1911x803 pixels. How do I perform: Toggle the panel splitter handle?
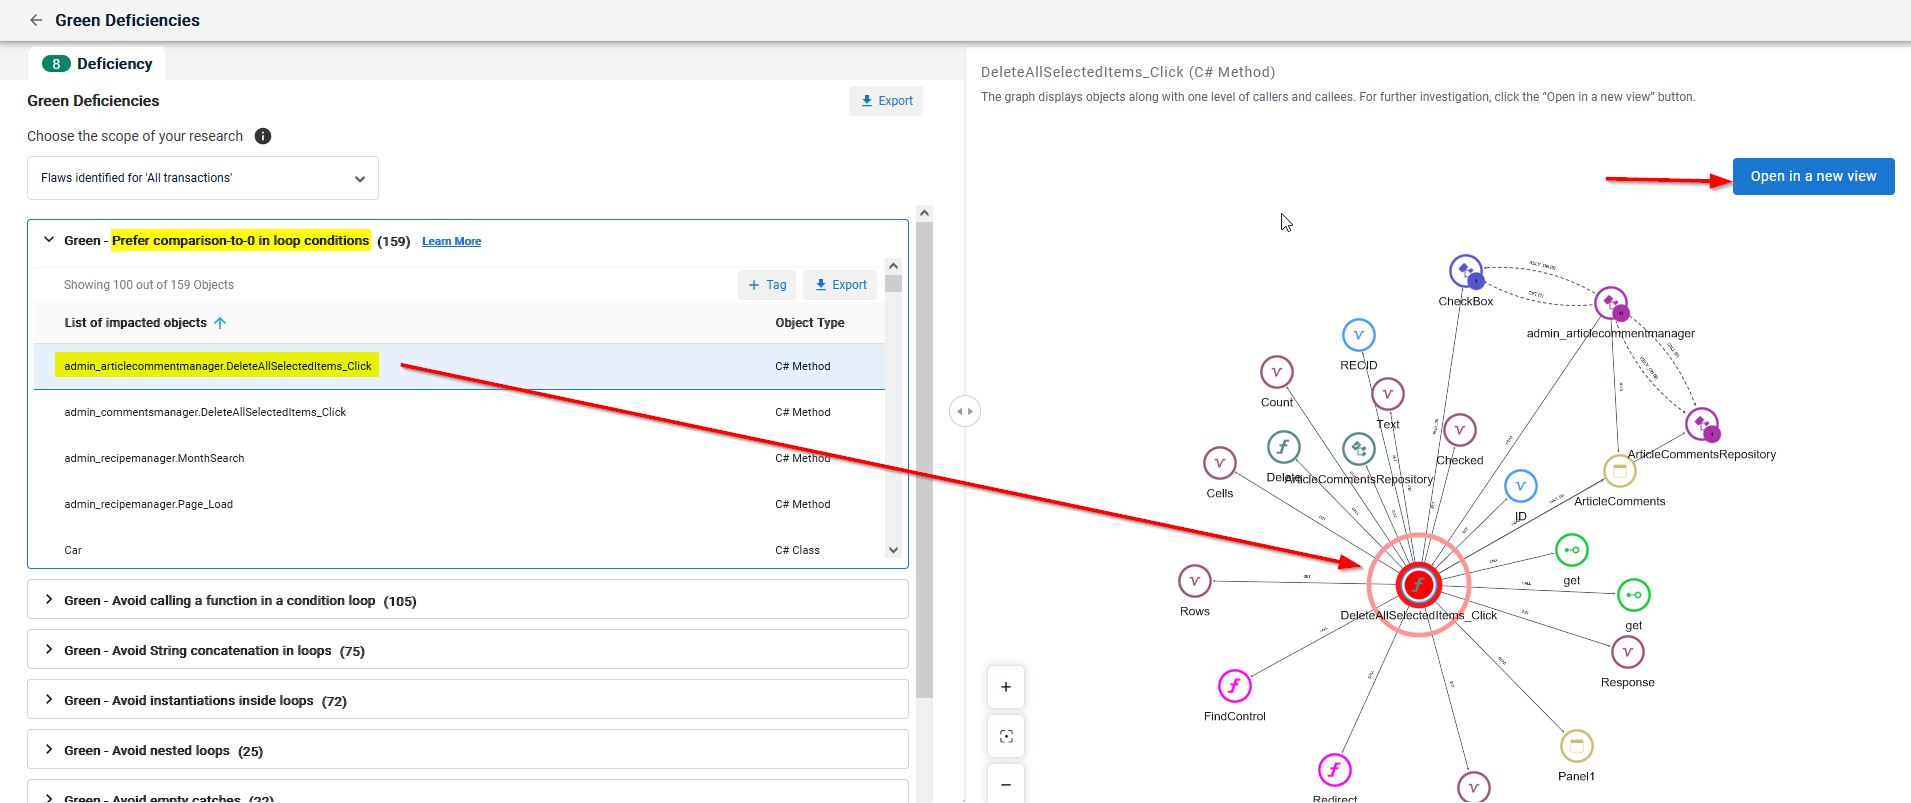tap(964, 411)
